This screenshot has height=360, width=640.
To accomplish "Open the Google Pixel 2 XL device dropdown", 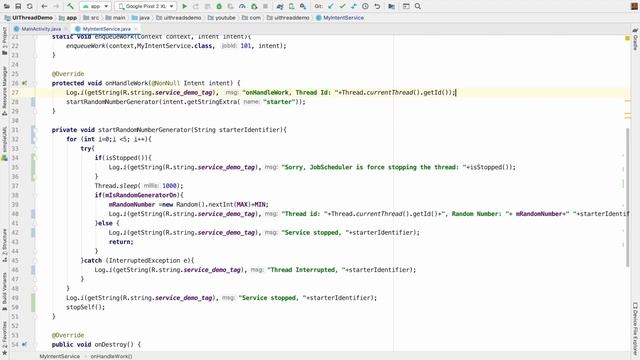I will 146,7.
